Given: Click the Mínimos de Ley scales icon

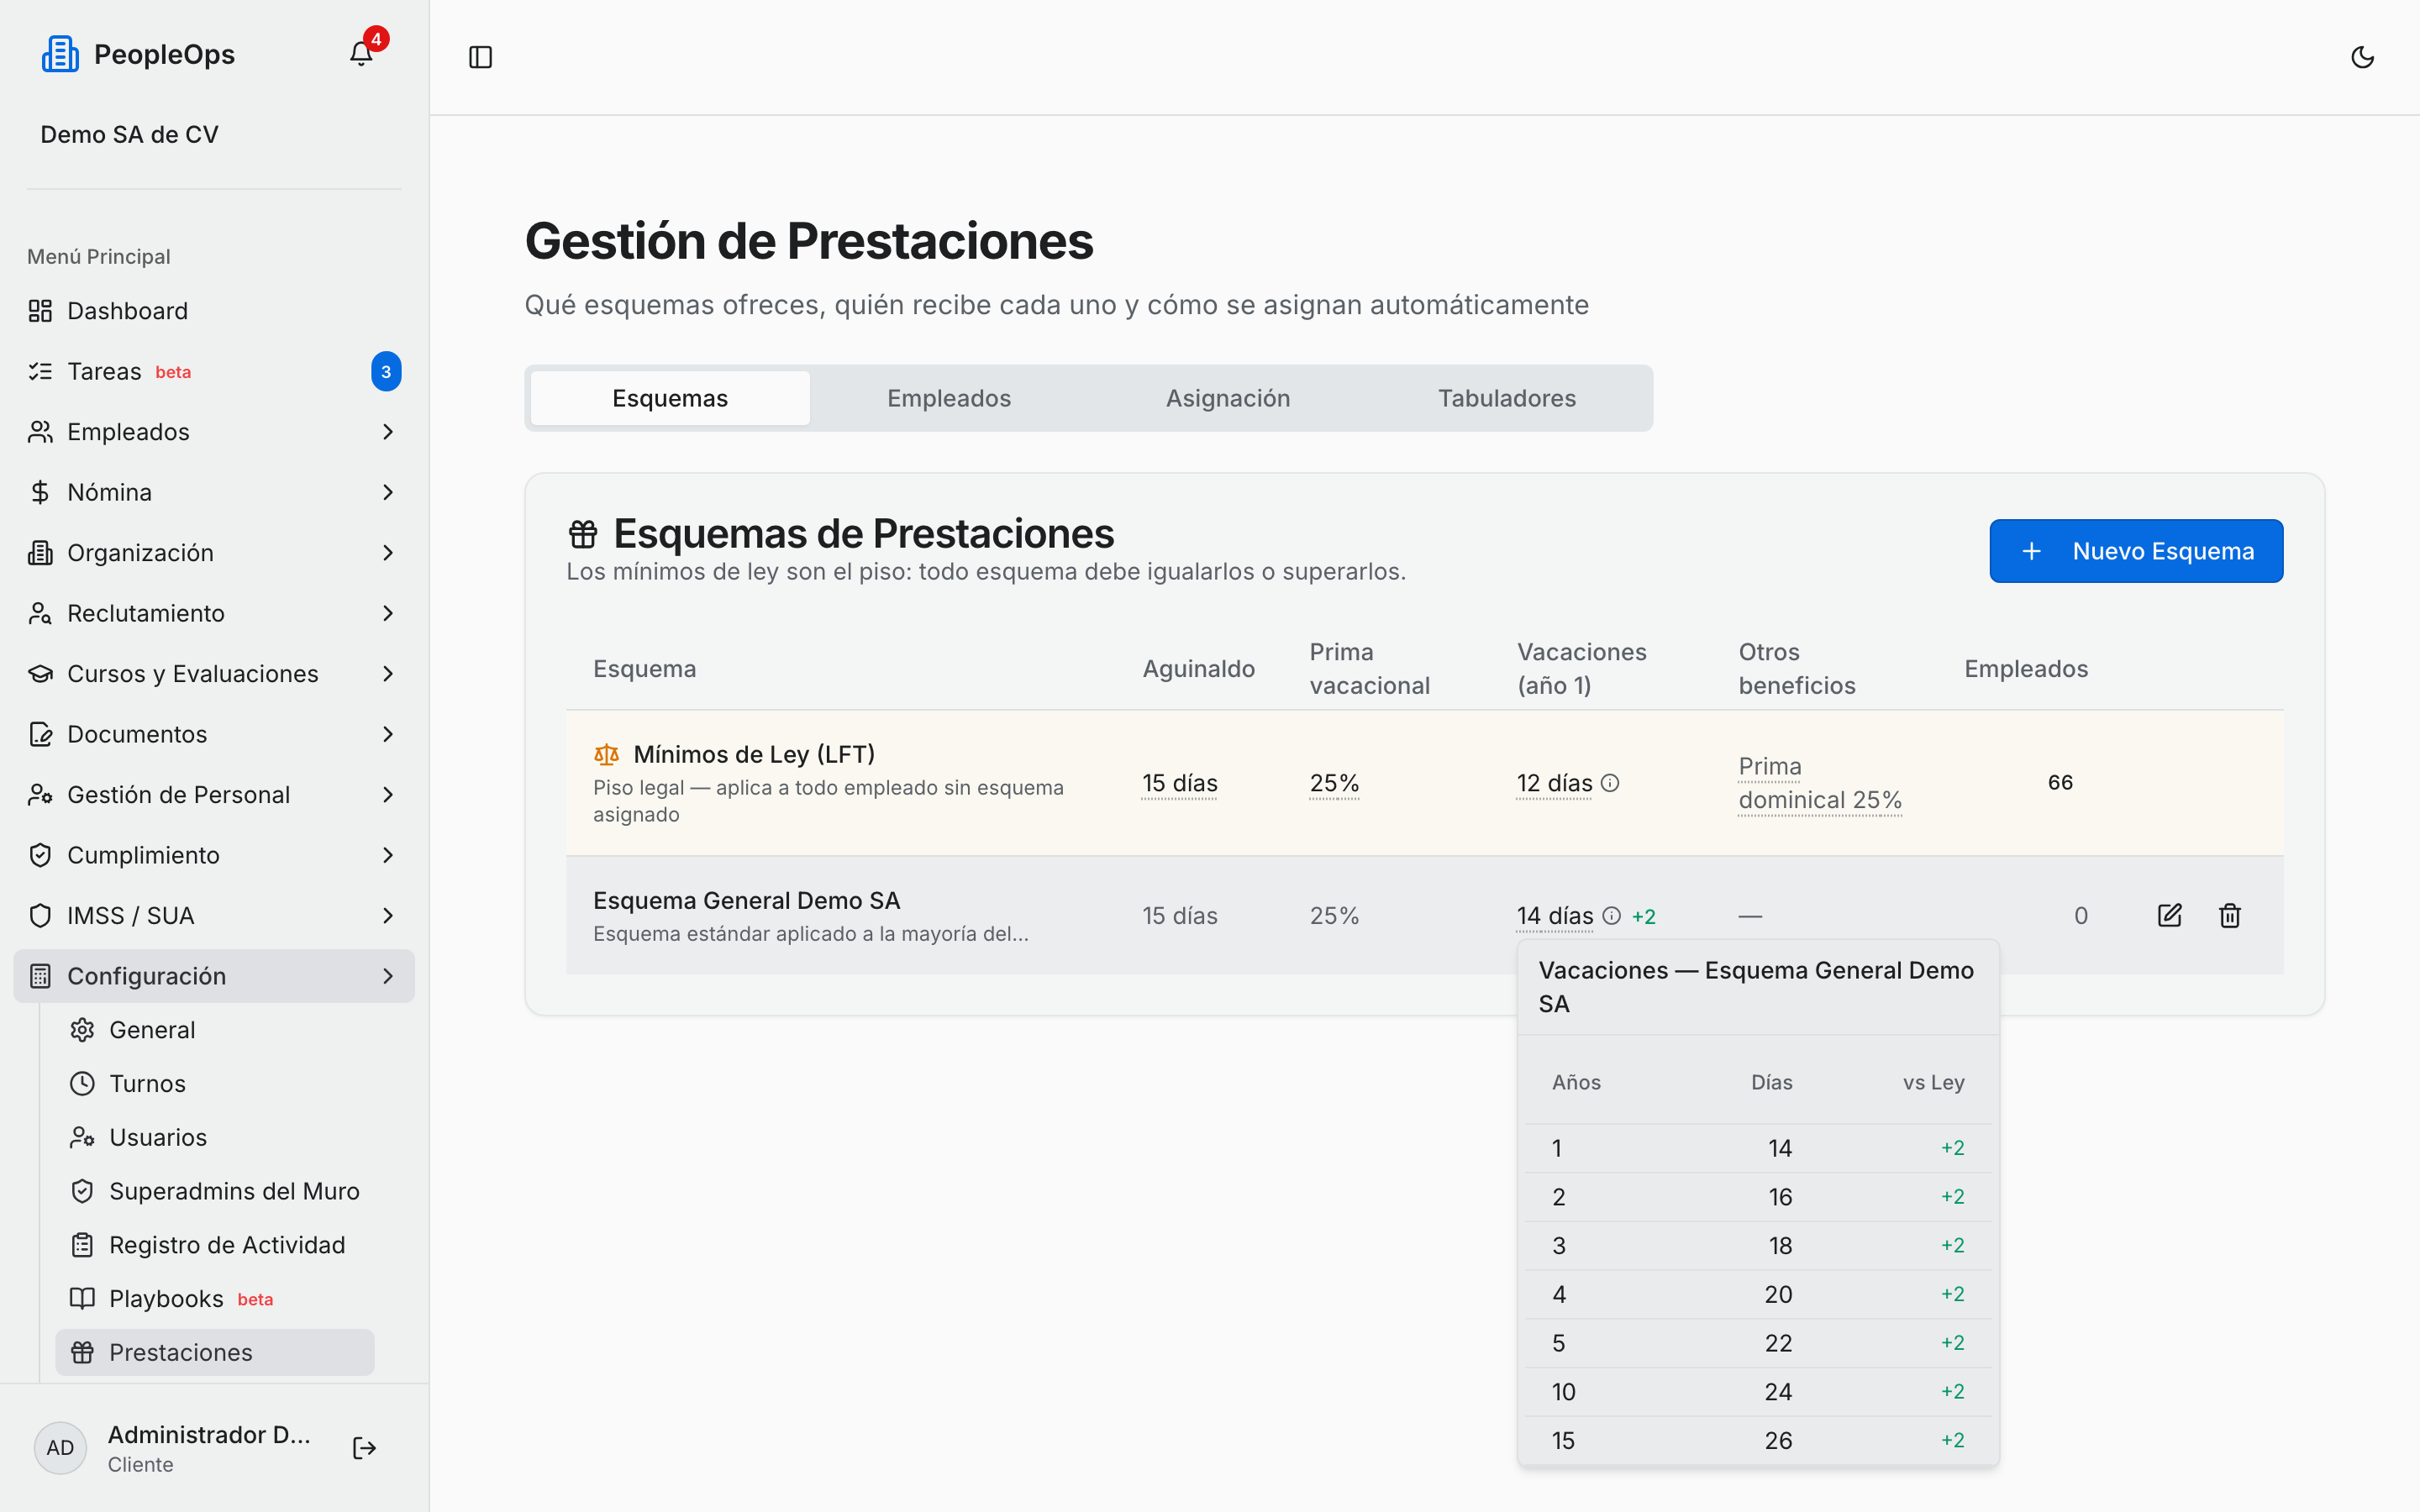Looking at the screenshot, I should pyautogui.click(x=607, y=754).
